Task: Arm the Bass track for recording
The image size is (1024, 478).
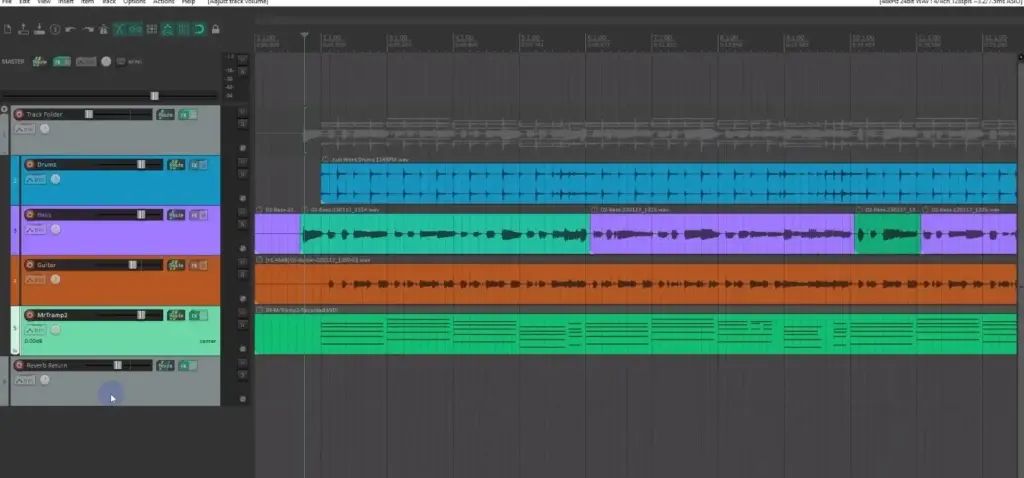Action: point(29,215)
